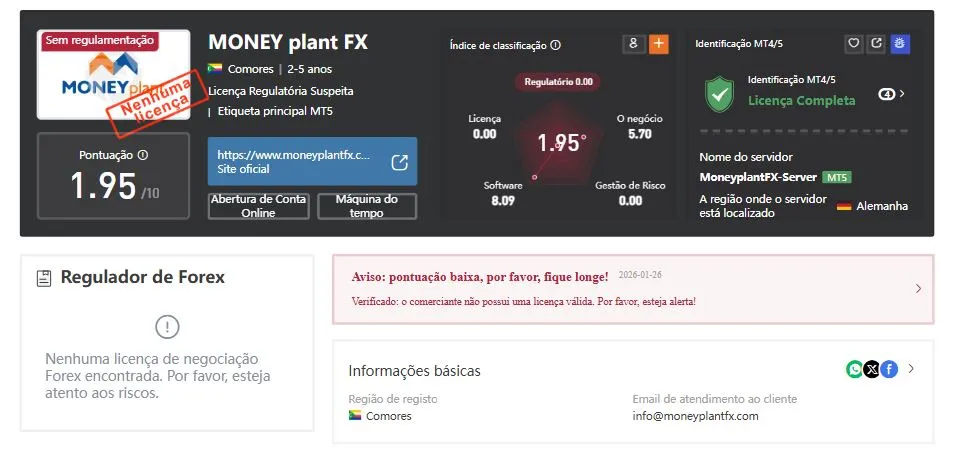
Task: Open the X social media icon
Action: click(872, 369)
